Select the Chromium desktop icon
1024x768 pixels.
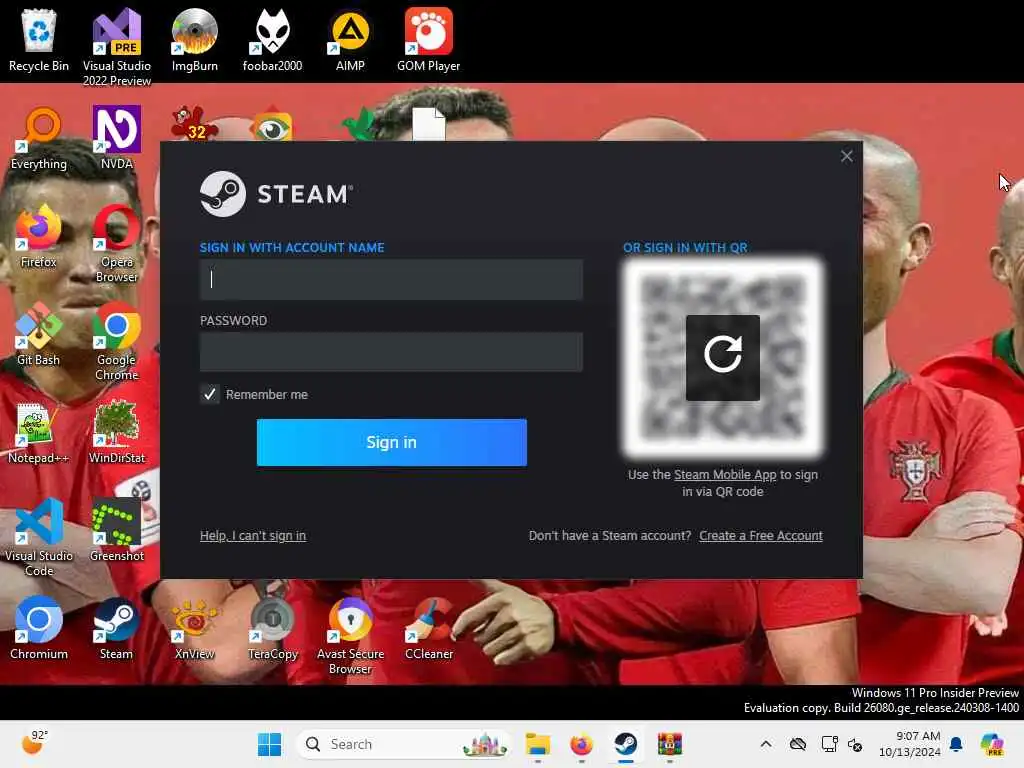pyautogui.click(x=39, y=628)
